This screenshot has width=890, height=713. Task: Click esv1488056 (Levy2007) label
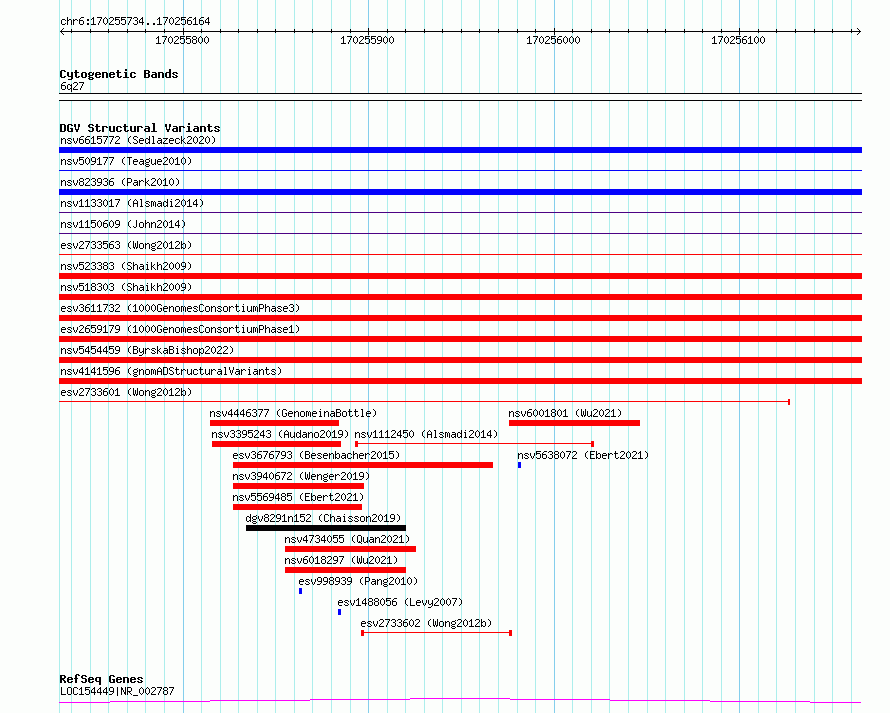(400, 602)
